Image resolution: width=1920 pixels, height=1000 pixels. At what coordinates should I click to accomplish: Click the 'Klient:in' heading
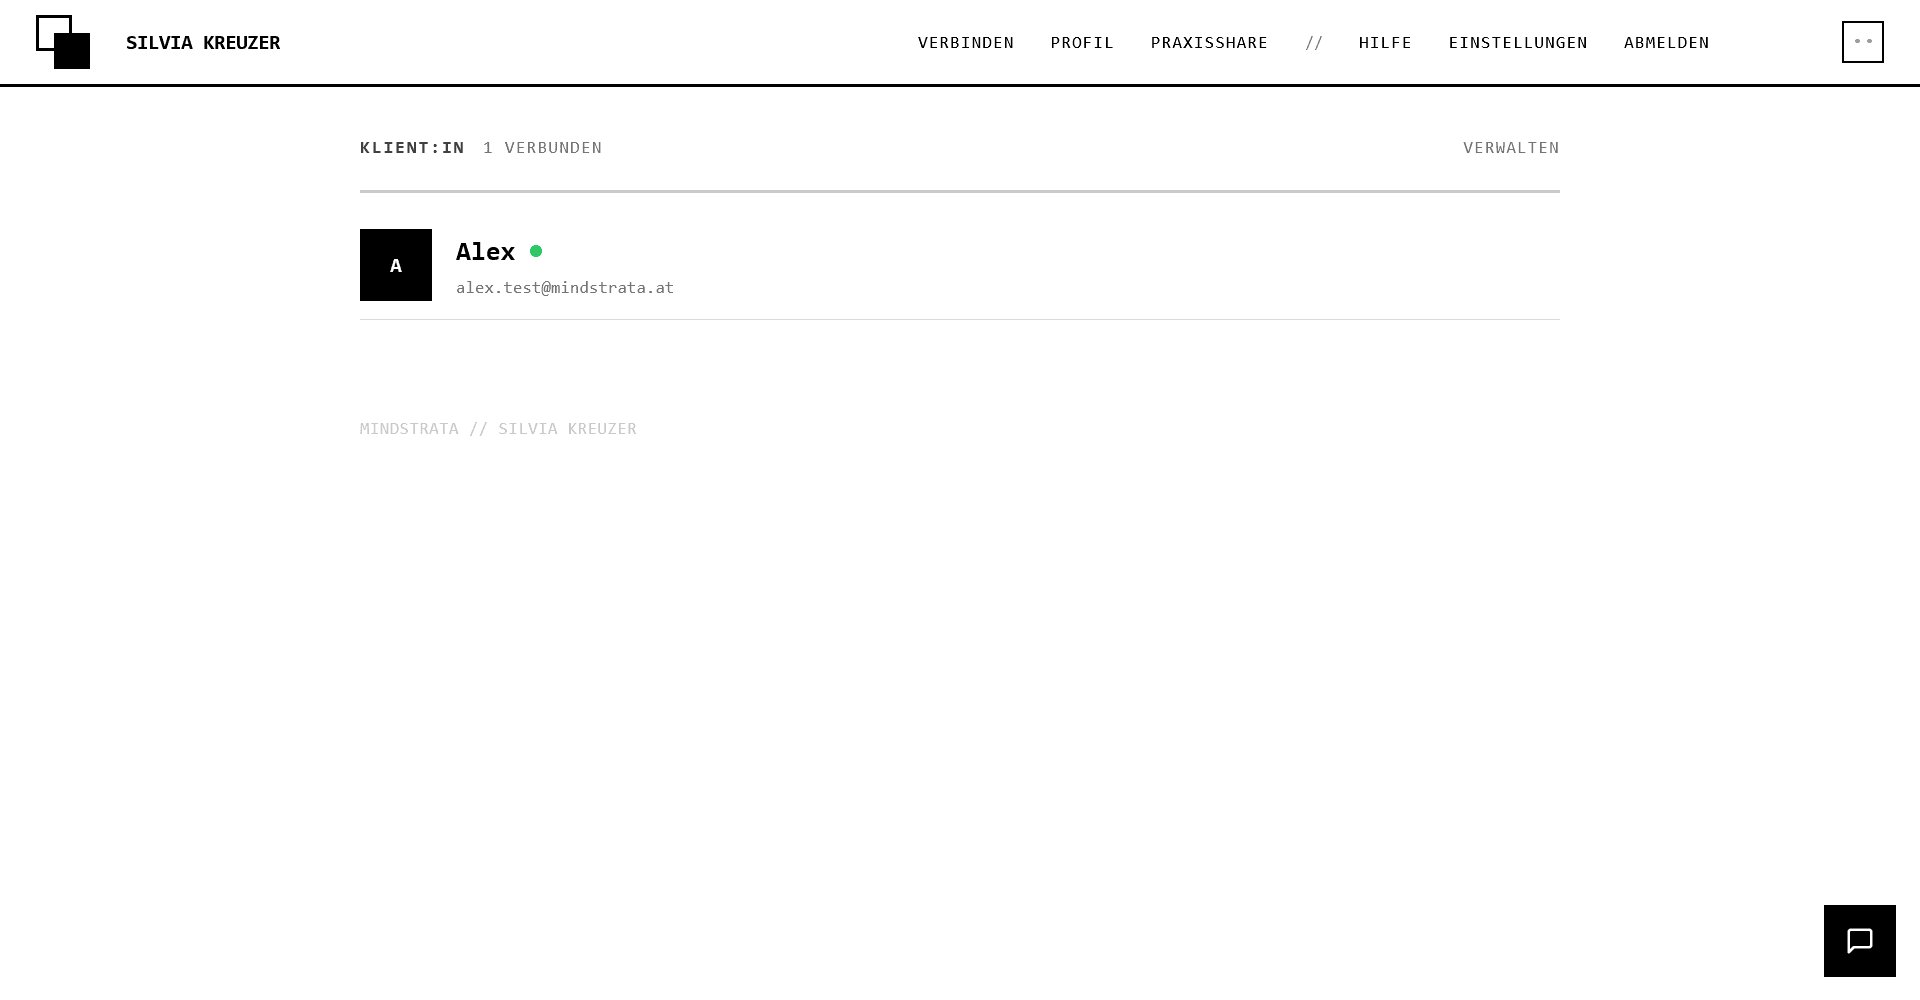(412, 148)
